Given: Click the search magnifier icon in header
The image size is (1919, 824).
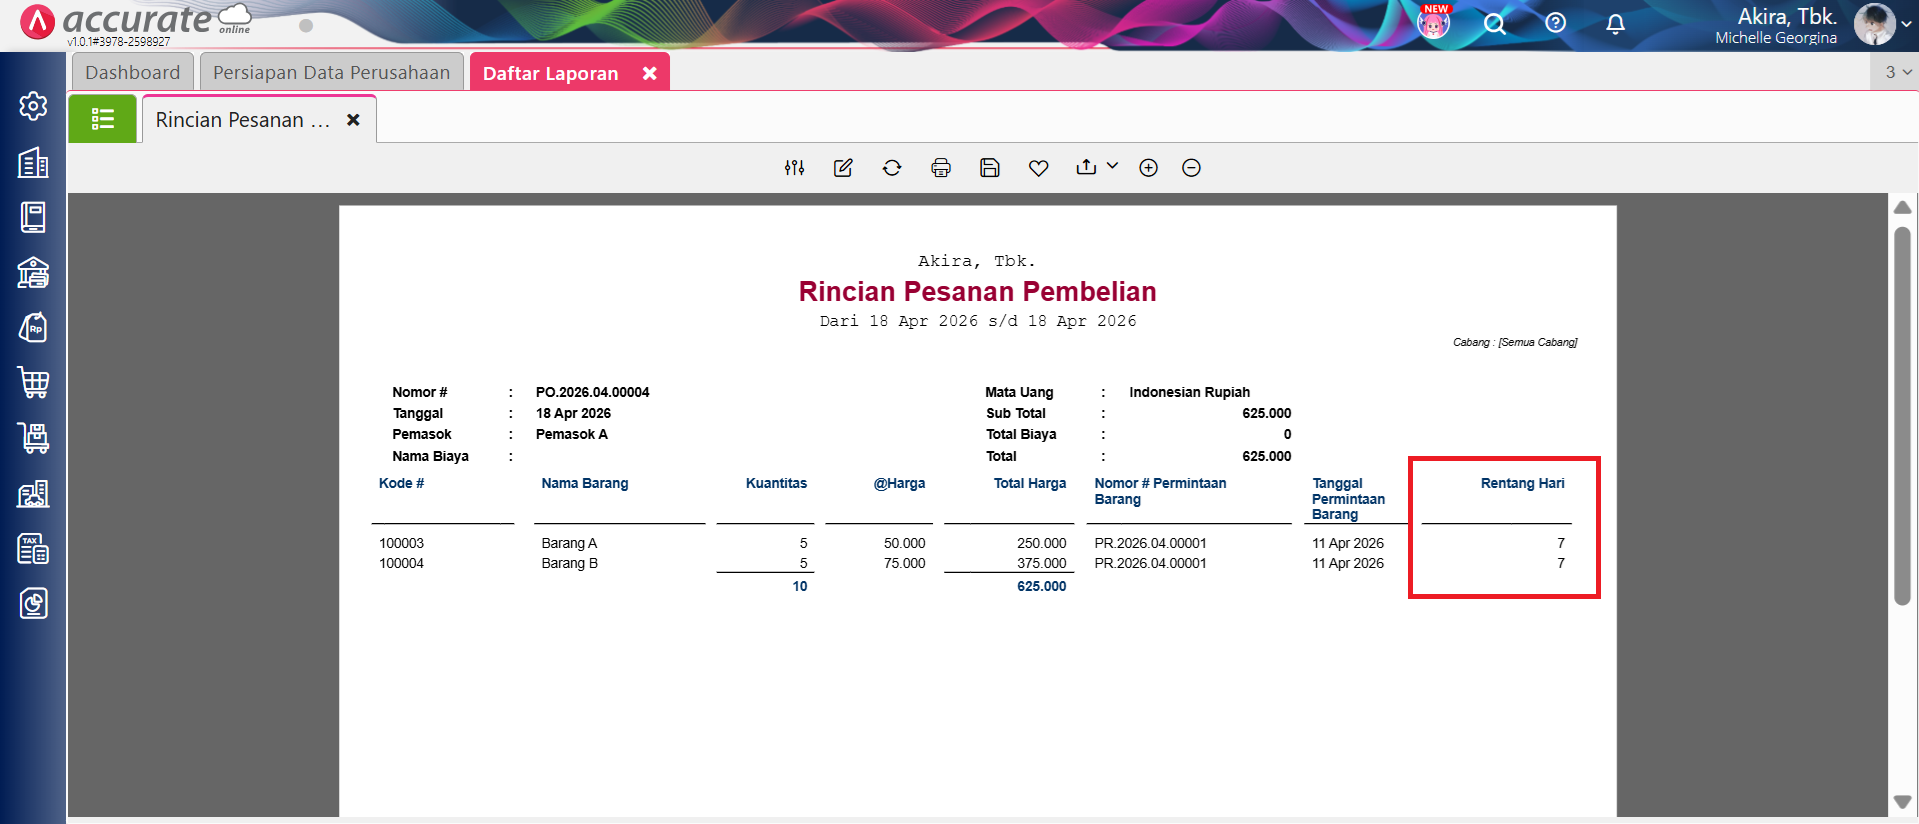Looking at the screenshot, I should (x=1494, y=24).
